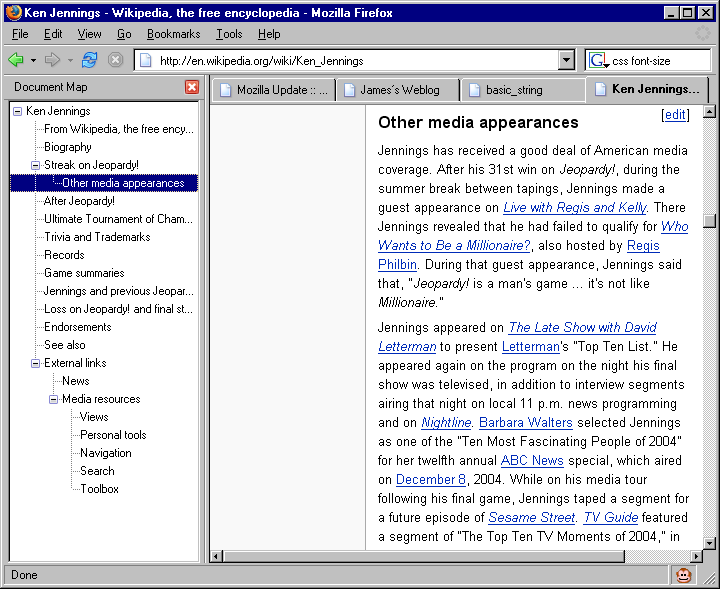Select Search tree item in Document Map

[x=97, y=471]
